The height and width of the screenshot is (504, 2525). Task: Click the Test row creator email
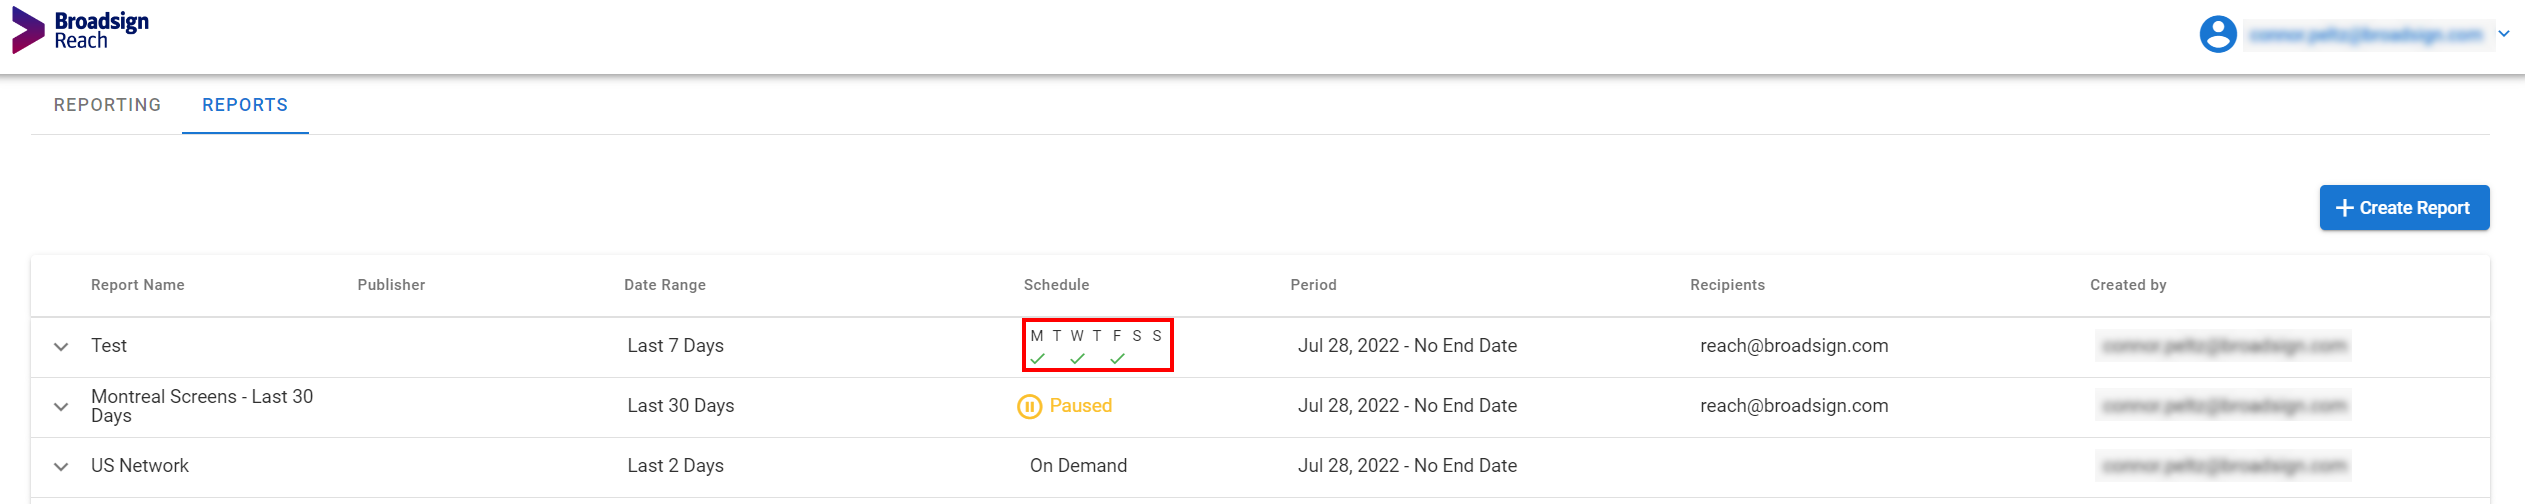tap(2224, 346)
